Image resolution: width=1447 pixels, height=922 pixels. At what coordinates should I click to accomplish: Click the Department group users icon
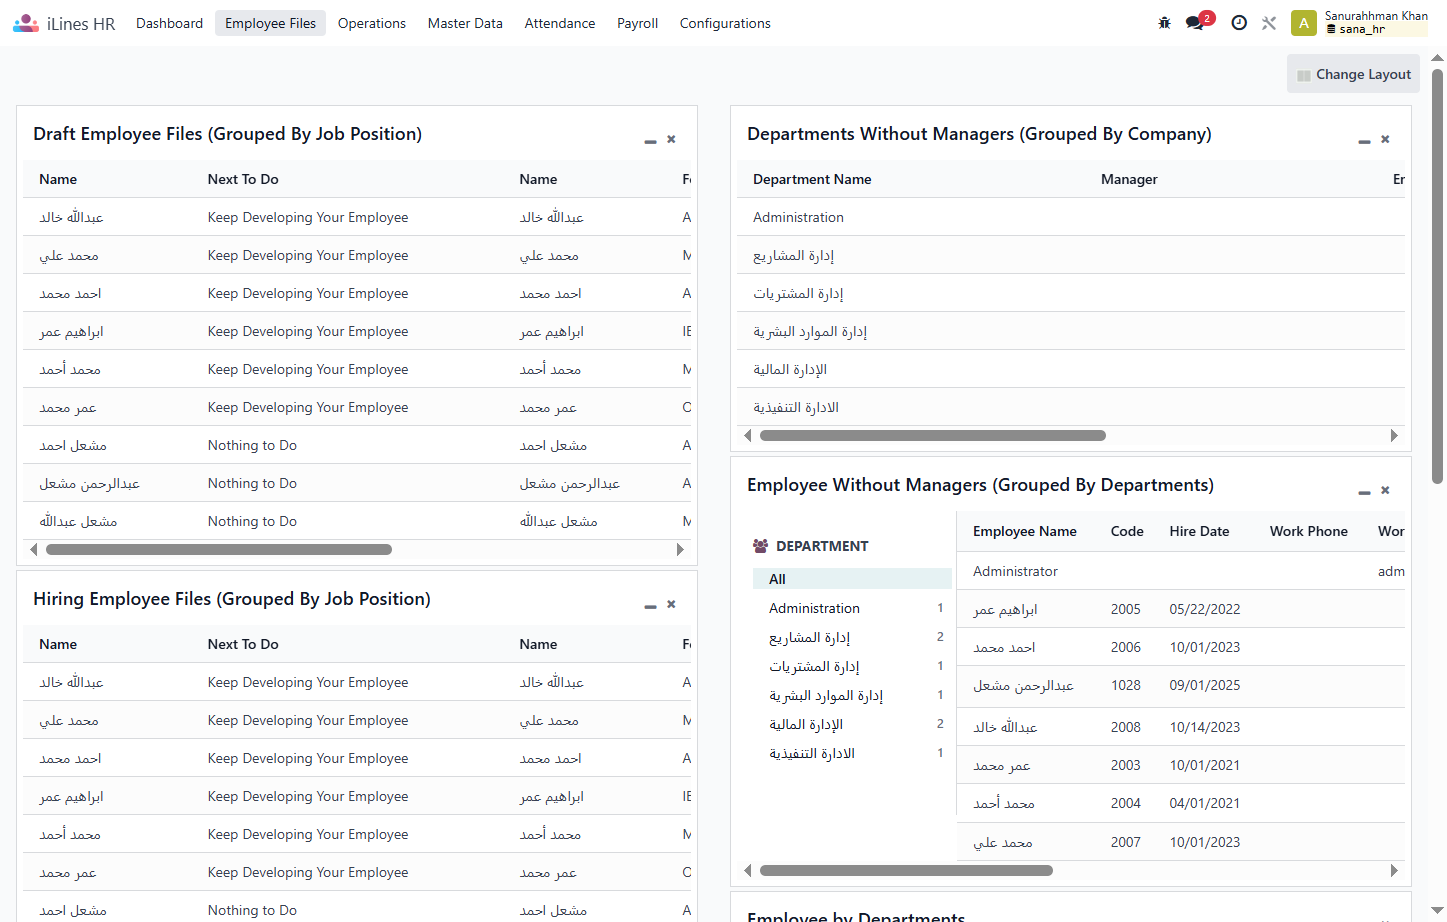761,546
